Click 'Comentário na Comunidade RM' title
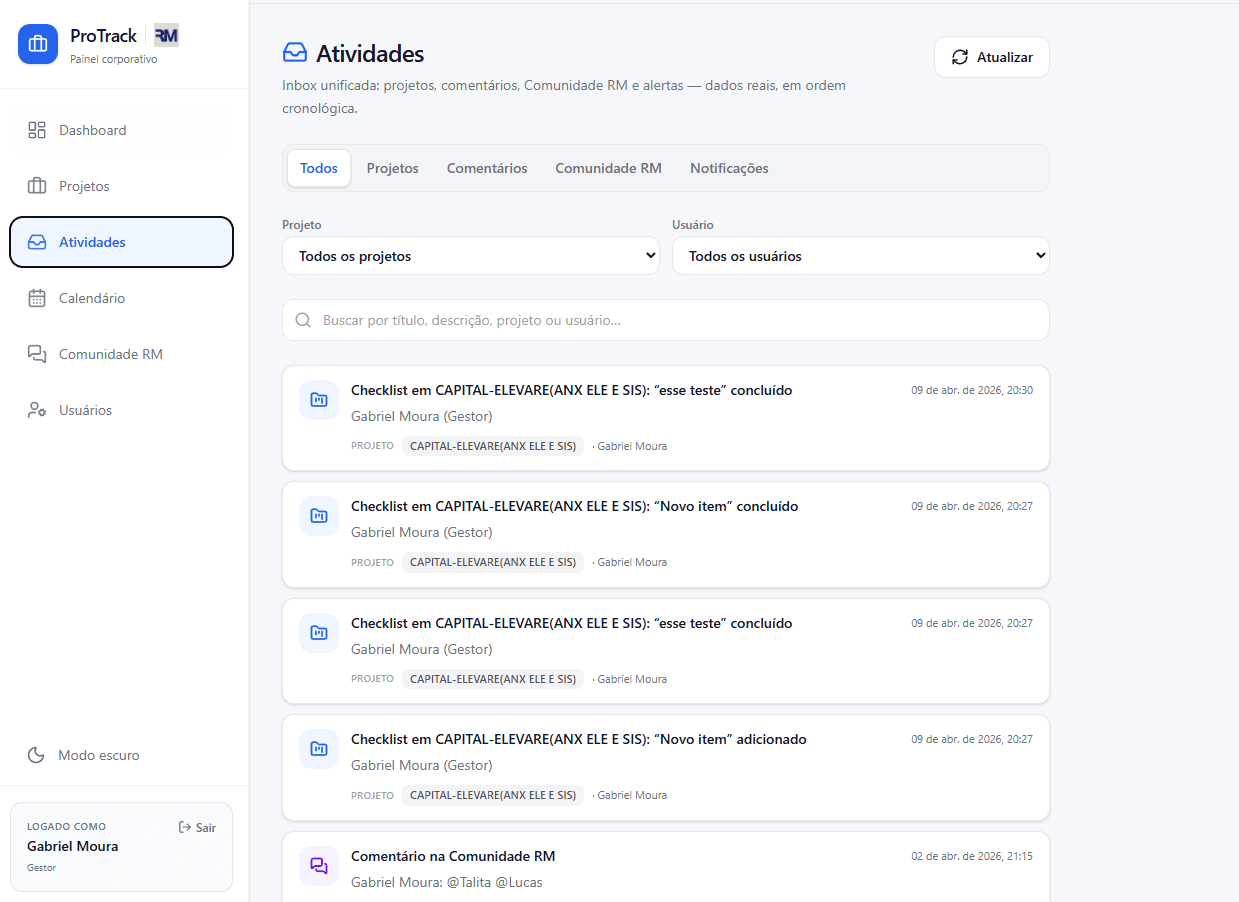 tap(453, 856)
